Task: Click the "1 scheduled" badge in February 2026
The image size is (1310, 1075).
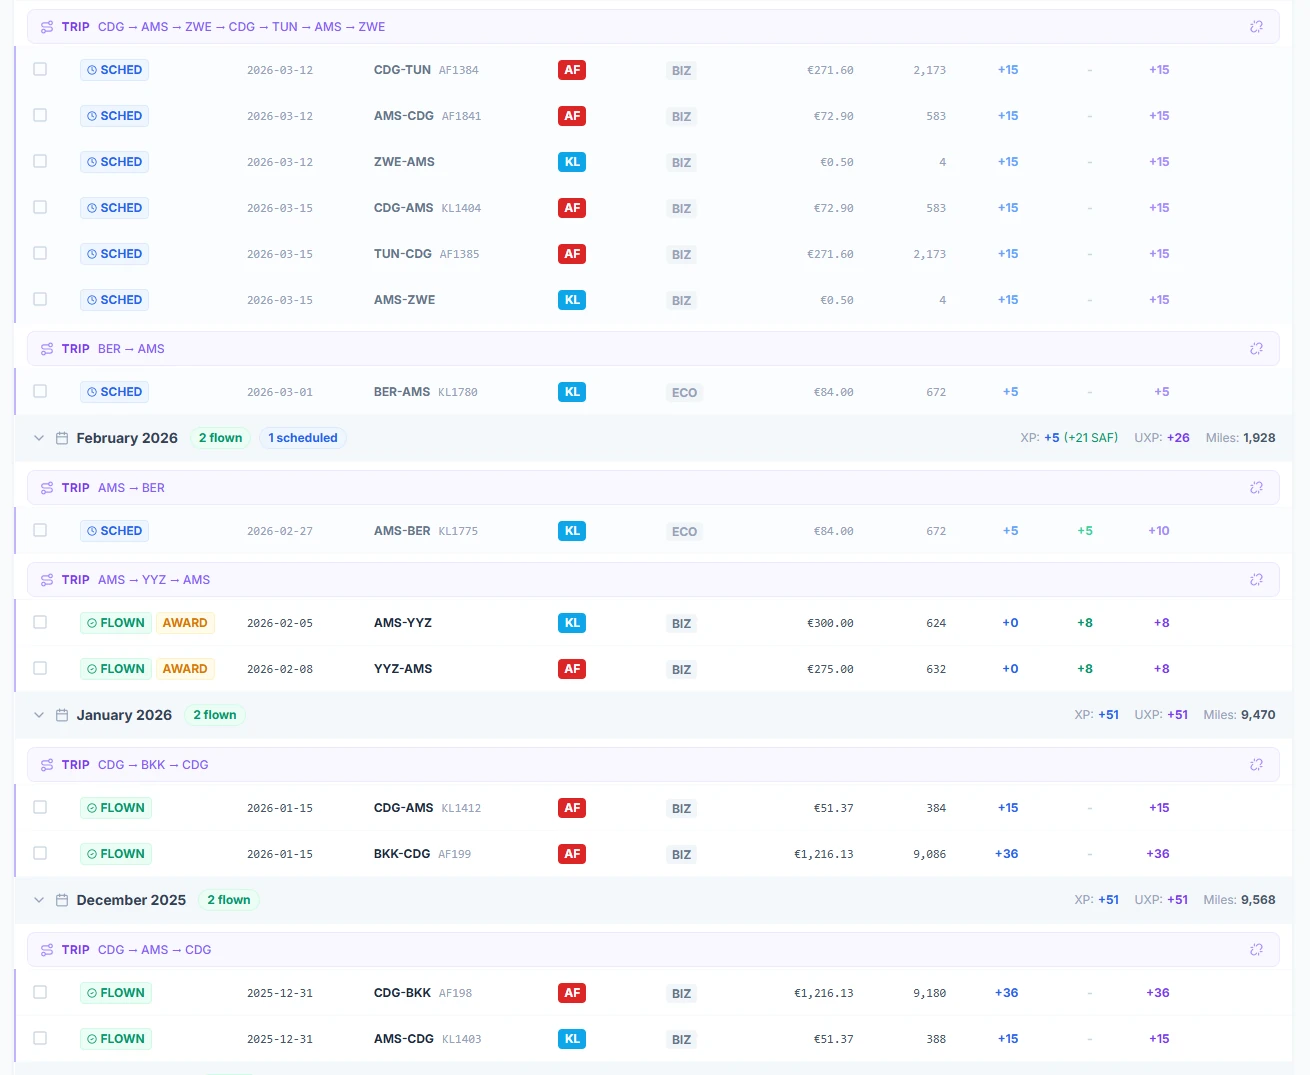Action: 302,437
